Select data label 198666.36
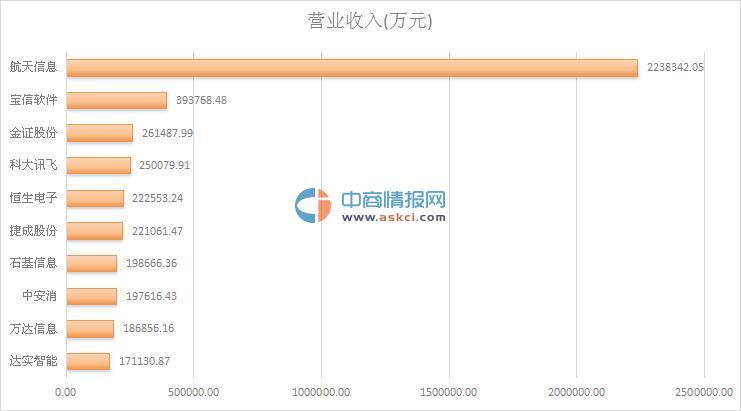 (151, 263)
